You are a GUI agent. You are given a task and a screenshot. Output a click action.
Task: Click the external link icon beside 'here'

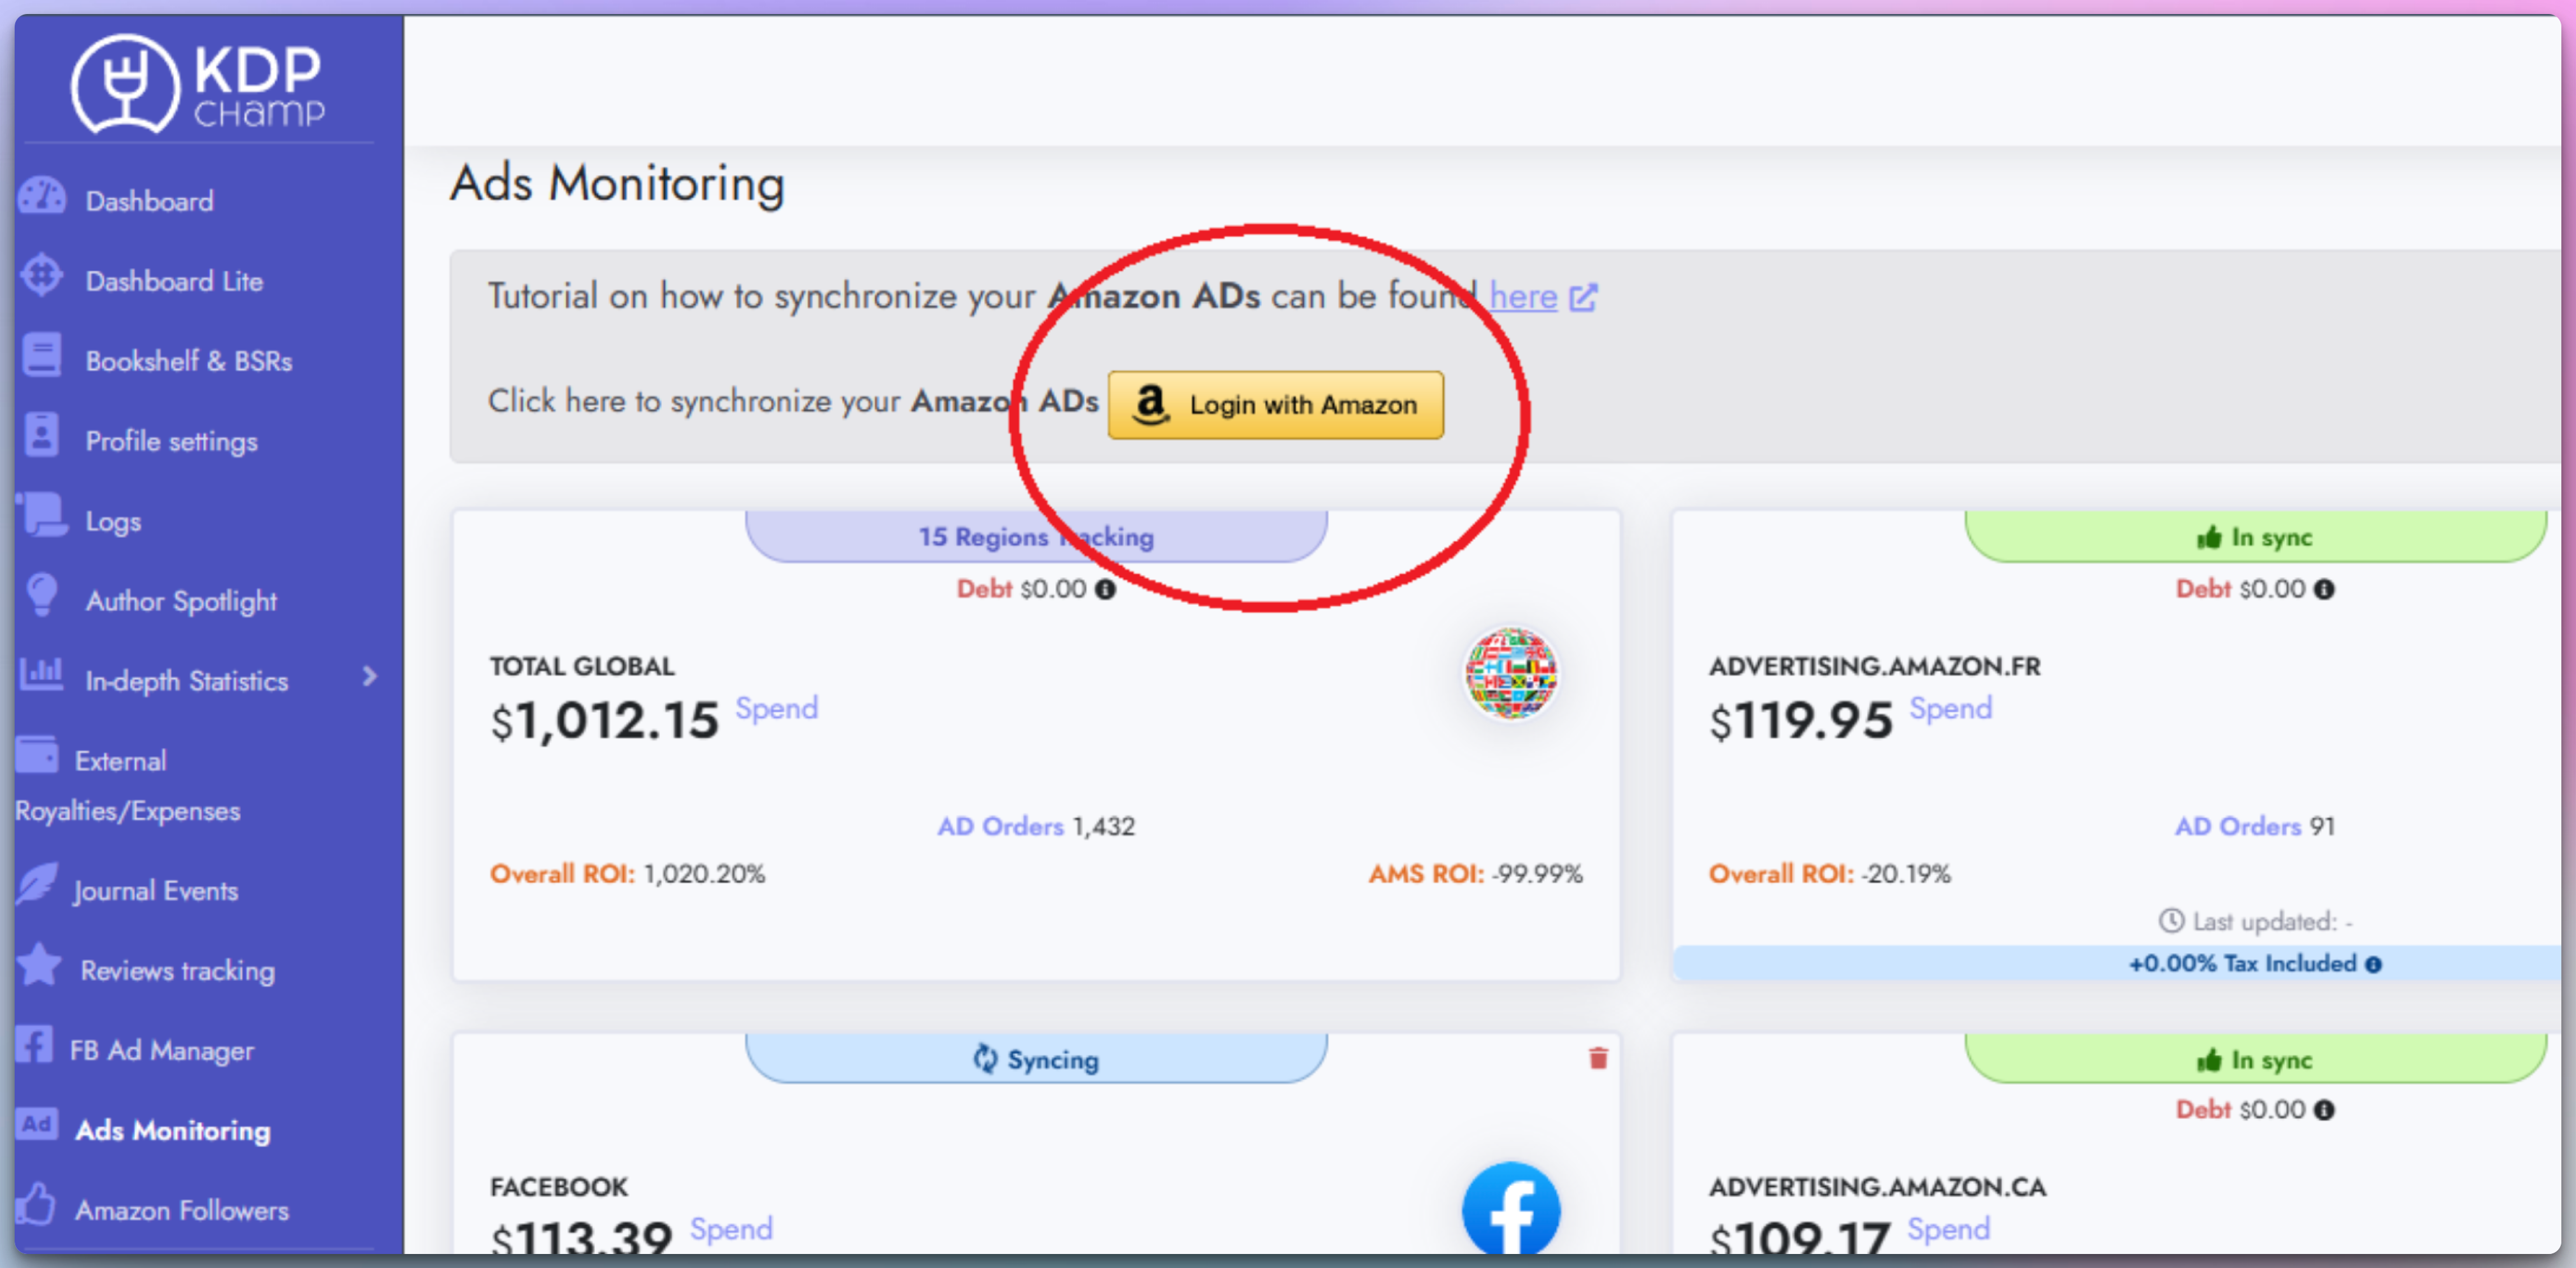click(1583, 298)
